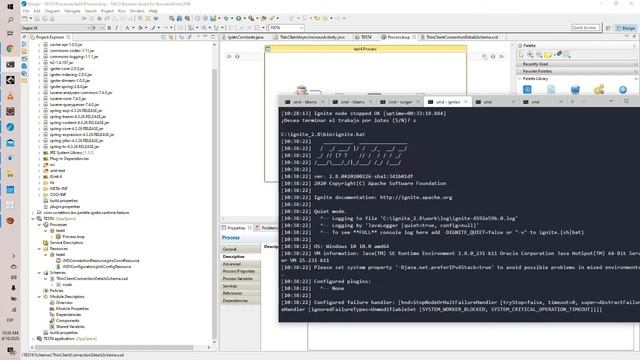The width and height of the screenshot is (640, 360).
Task: Click the Save icon in the main toolbar
Action: pos(37,18)
